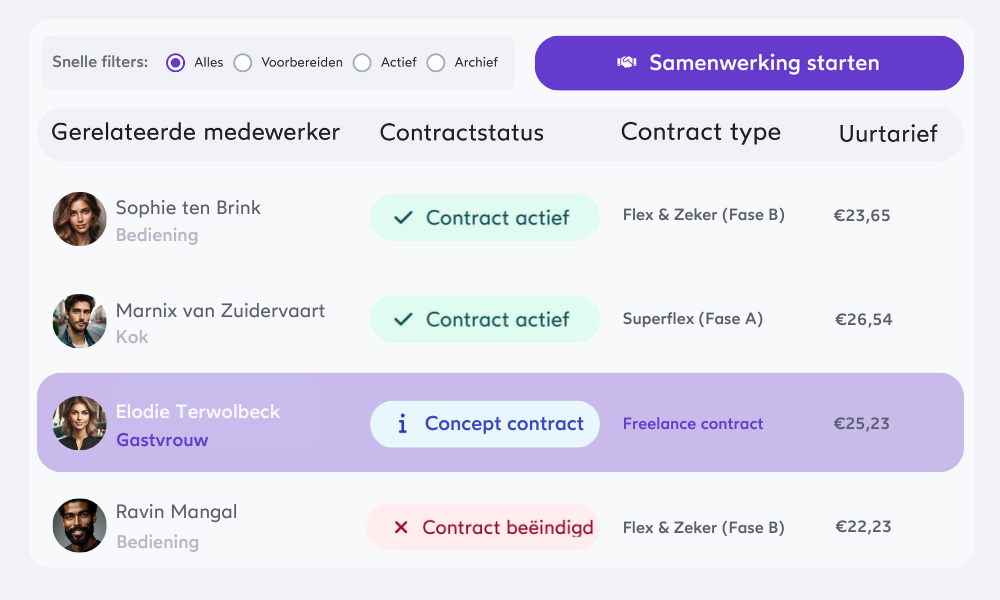Image resolution: width=1000 pixels, height=600 pixels.
Task: Open Sophie ten Brink's profile photo
Action: click(x=80, y=219)
